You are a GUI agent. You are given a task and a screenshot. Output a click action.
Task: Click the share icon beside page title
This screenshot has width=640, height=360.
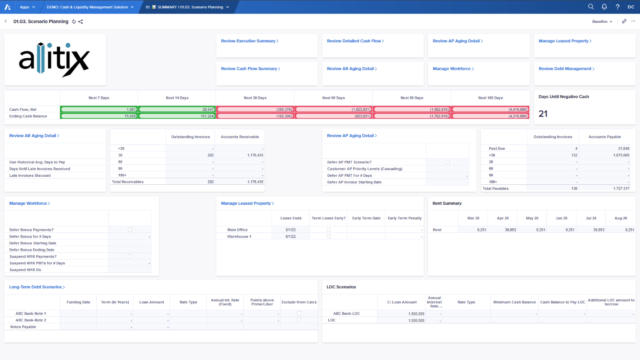coord(80,22)
